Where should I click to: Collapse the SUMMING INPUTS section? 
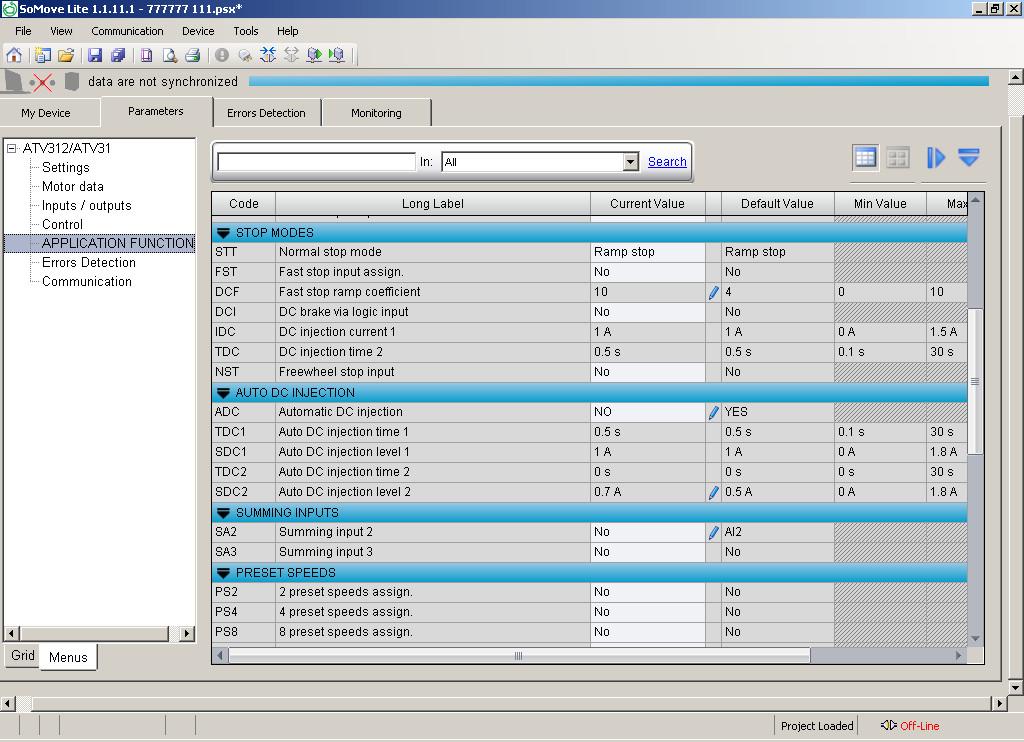[x=223, y=513]
